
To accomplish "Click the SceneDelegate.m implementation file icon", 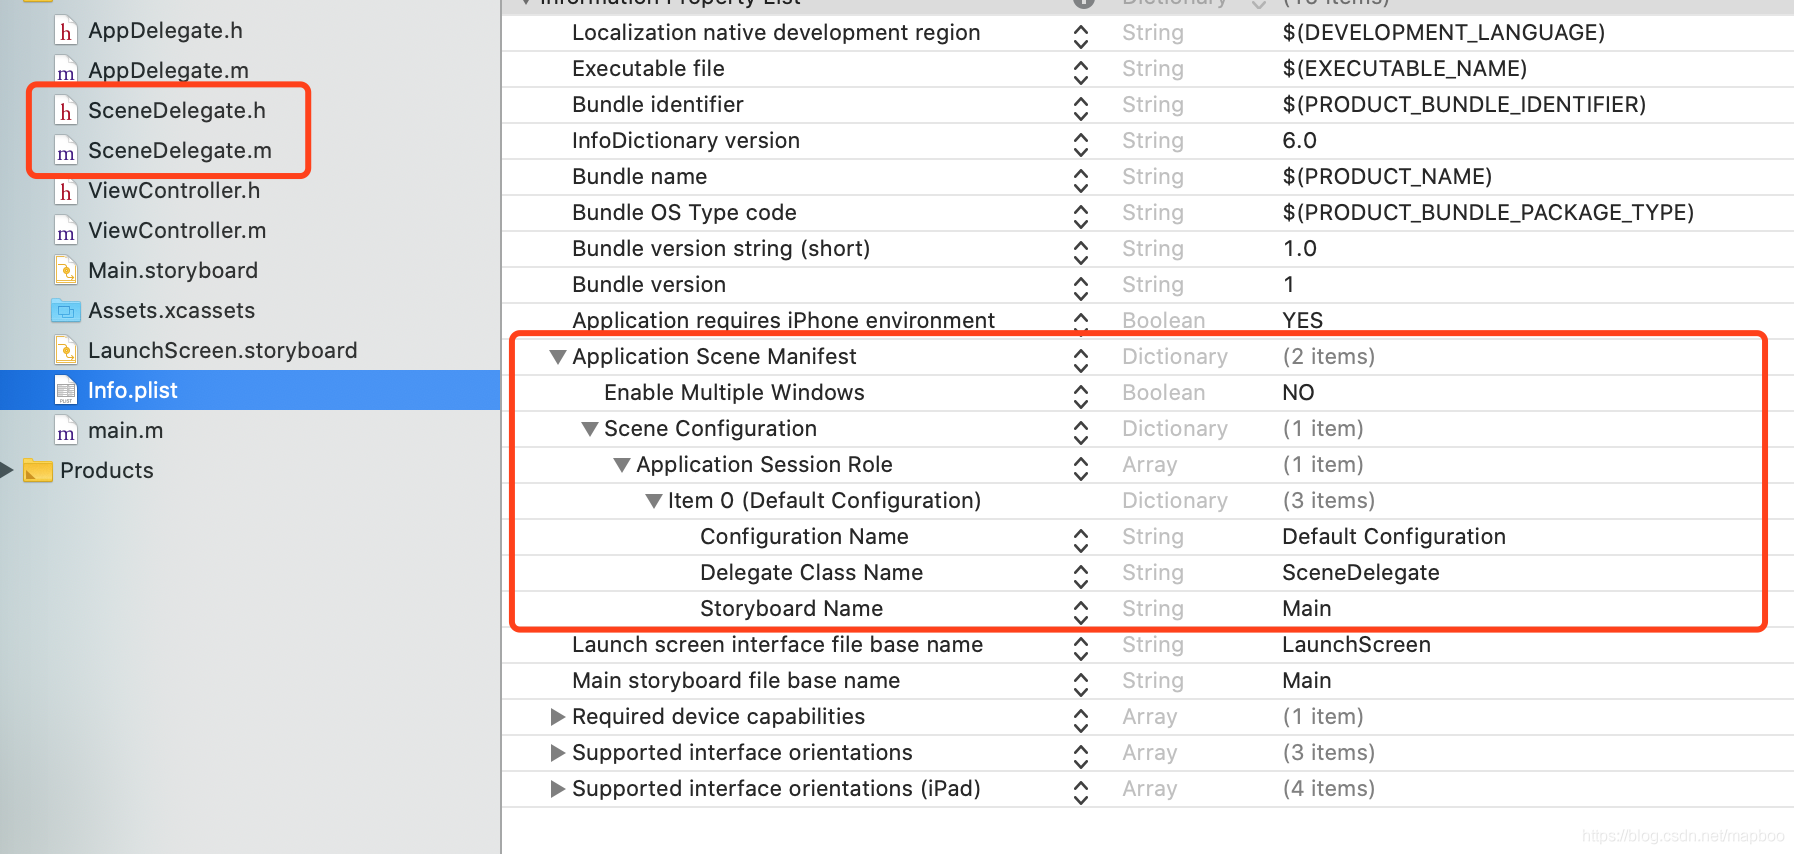I will click(65, 151).
